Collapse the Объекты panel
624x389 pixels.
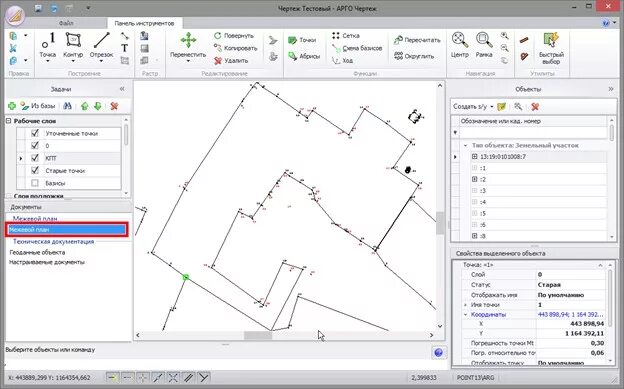coord(611,89)
